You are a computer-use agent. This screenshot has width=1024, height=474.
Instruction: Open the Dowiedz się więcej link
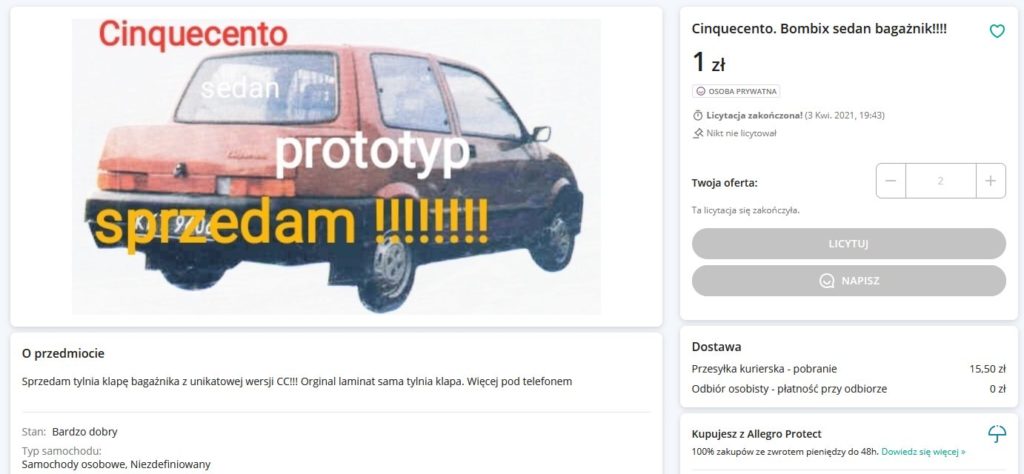(x=923, y=451)
